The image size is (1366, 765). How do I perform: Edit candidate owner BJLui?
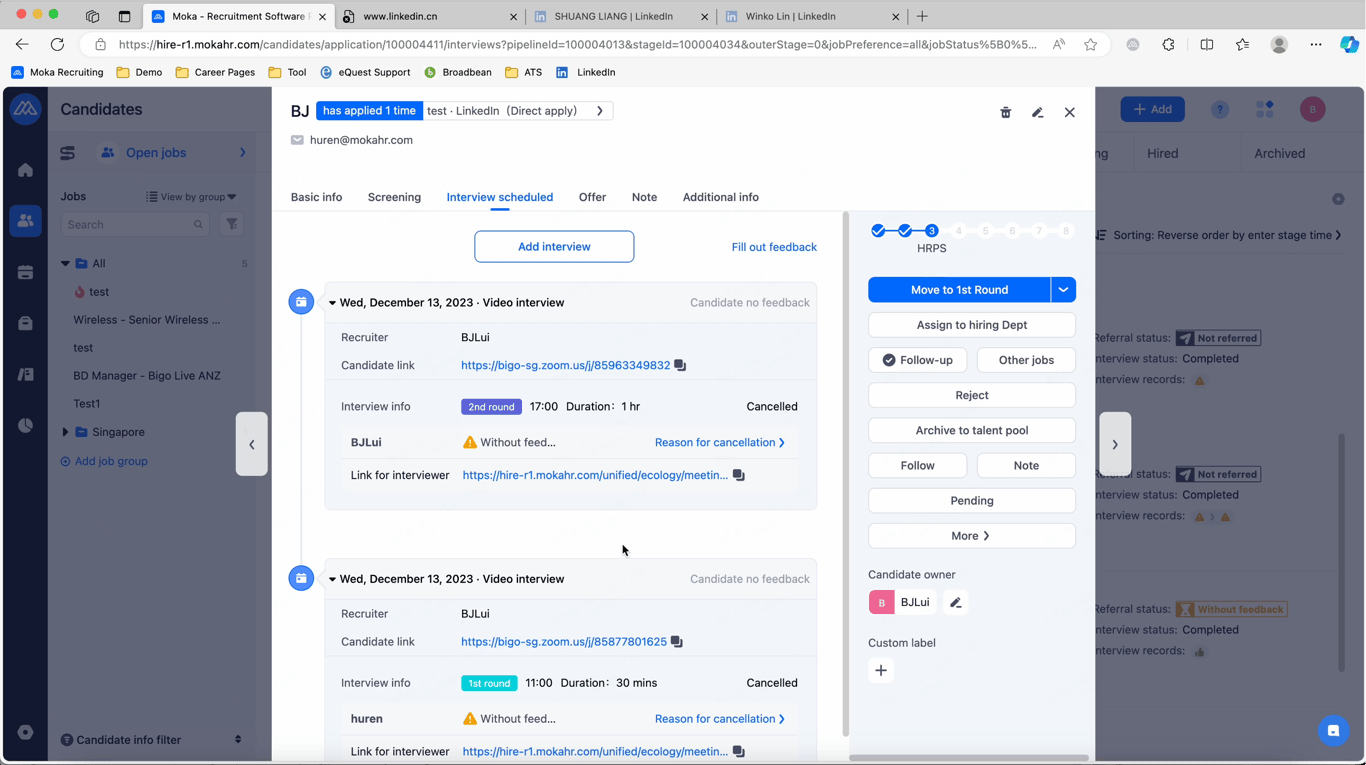956,603
